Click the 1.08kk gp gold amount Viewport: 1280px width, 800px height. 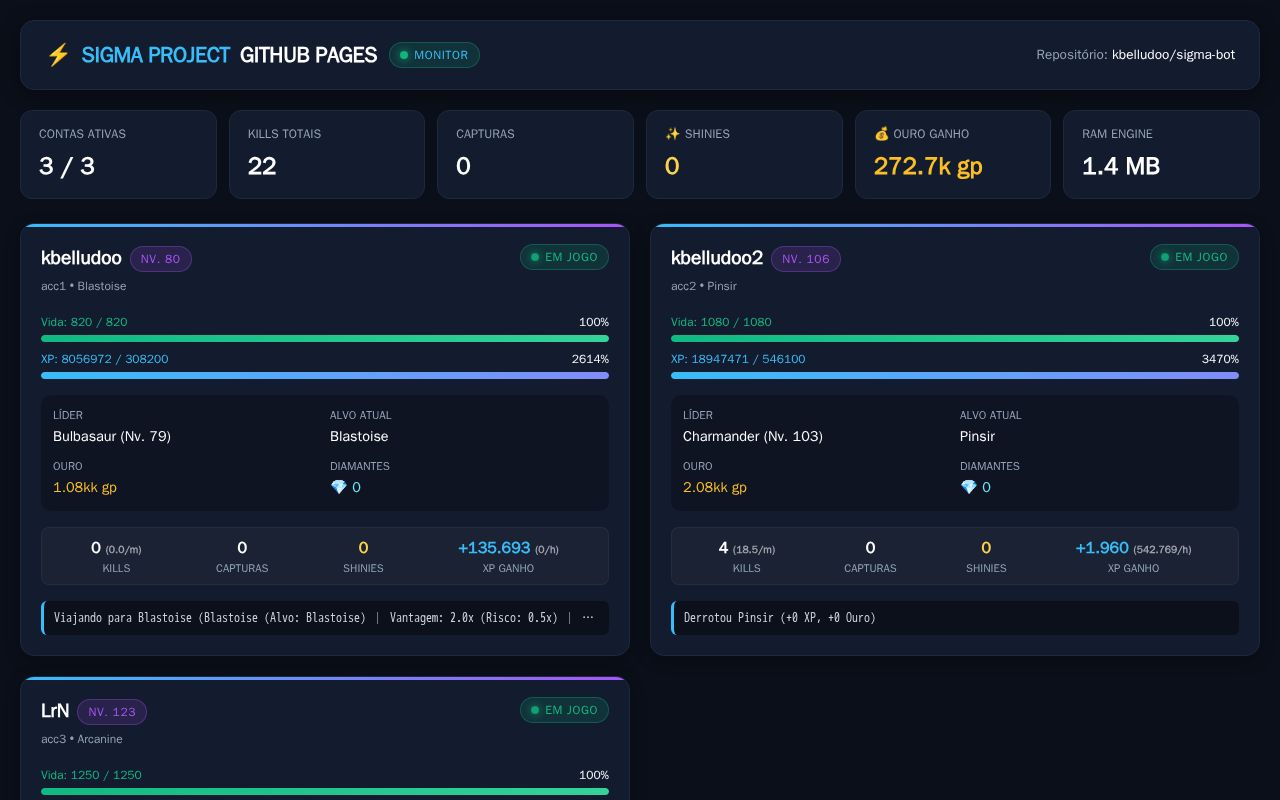(85, 487)
